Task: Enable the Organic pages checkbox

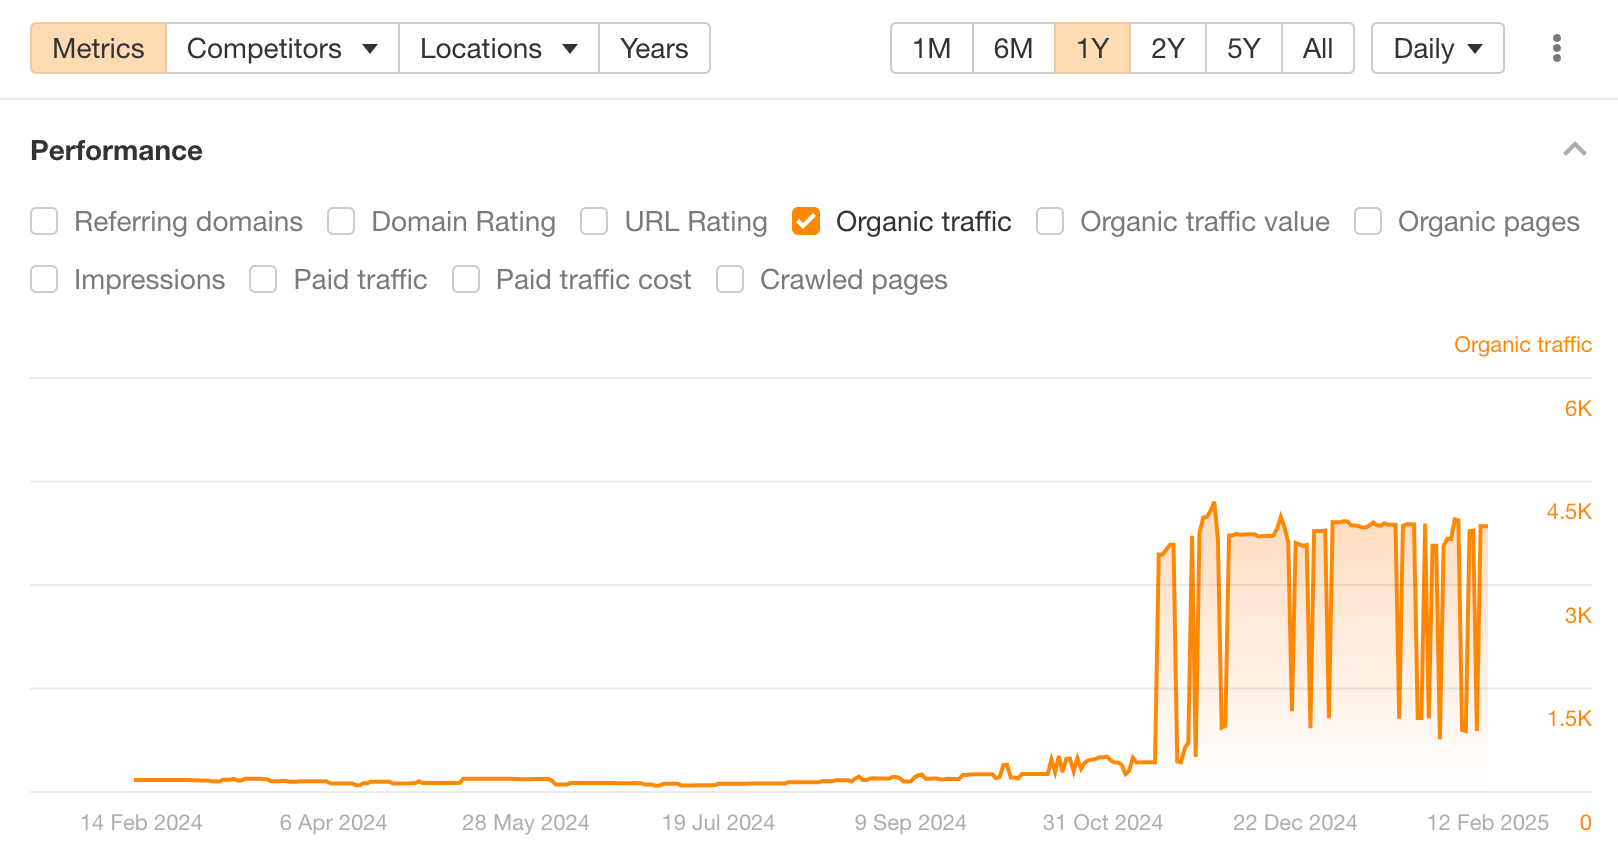Action: (x=1368, y=221)
